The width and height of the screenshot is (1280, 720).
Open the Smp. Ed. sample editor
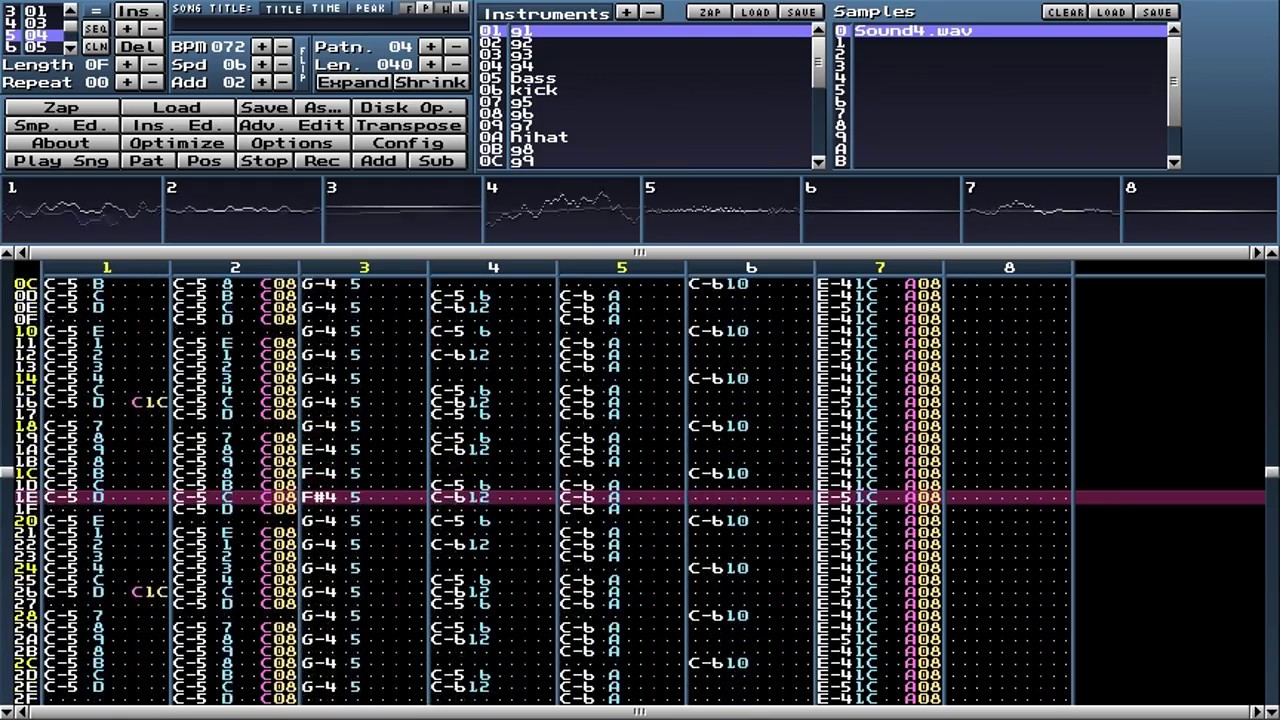point(61,125)
